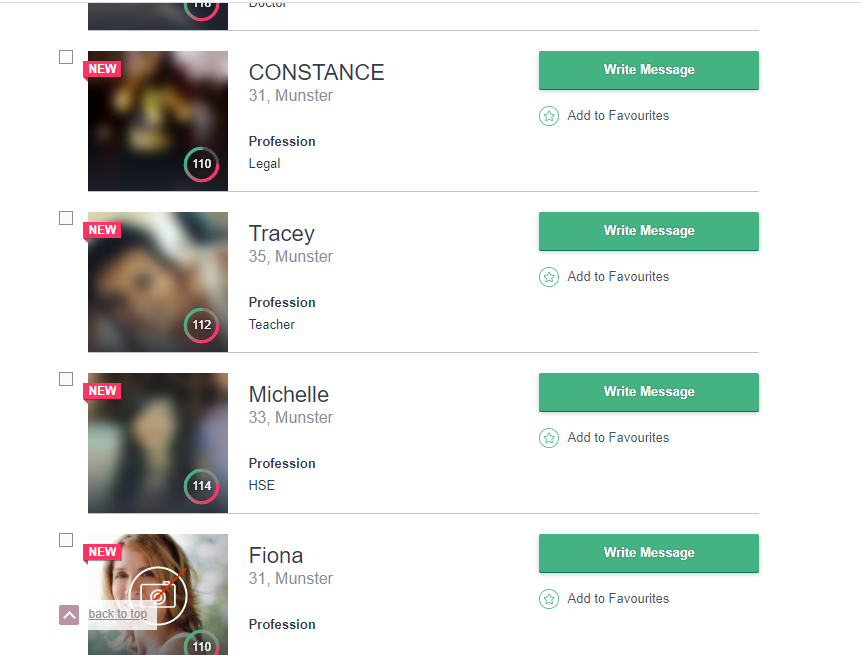Viewport: 861px width, 655px height.
Task: Write Message to Tracey
Action: pos(648,231)
